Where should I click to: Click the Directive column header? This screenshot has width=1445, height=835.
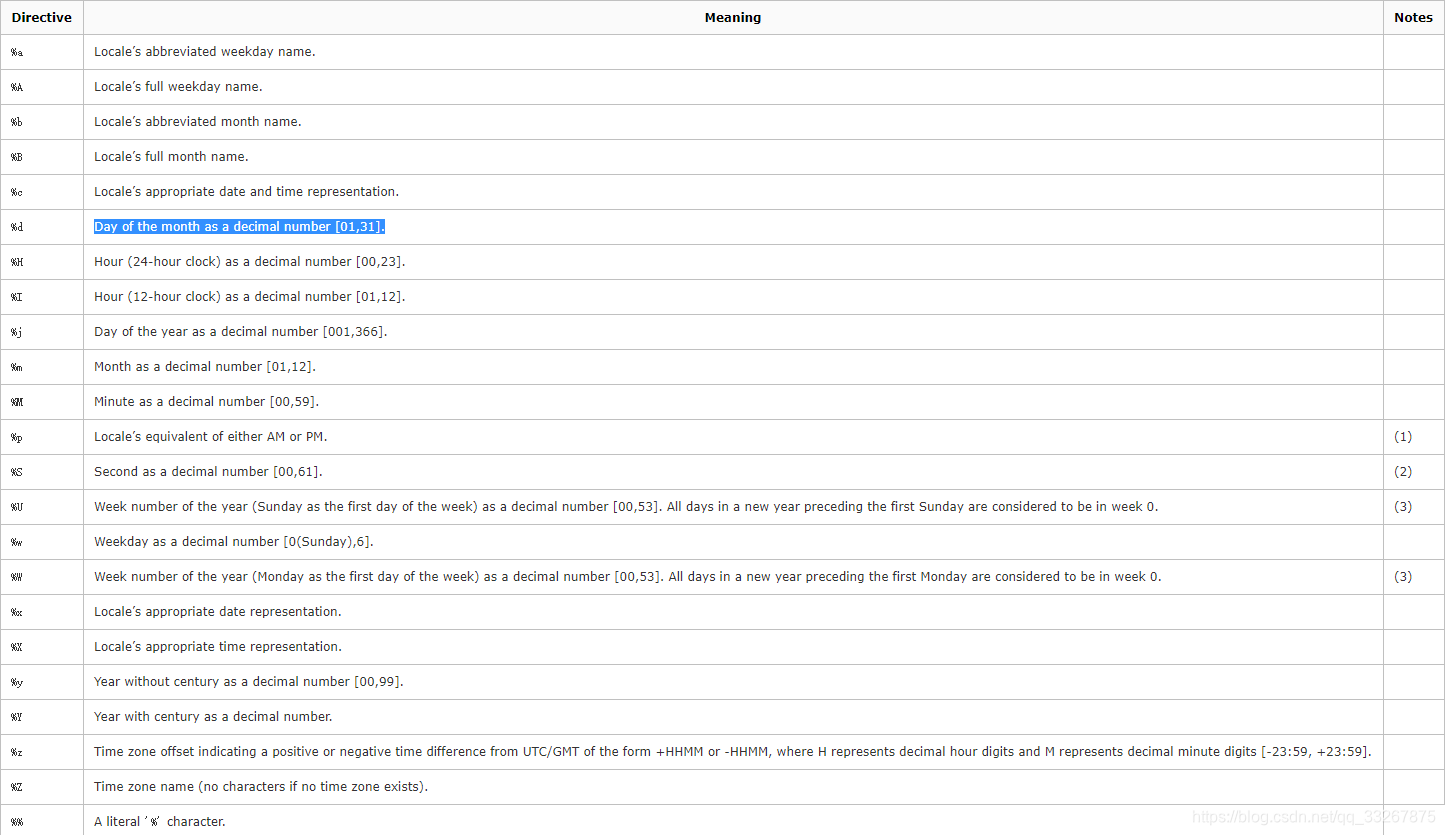(x=42, y=18)
